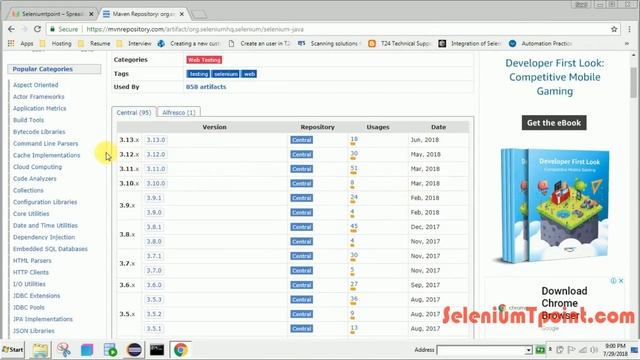The image size is (640, 360).
Task: Click the Web Testing category tag
Action: click(x=204, y=60)
